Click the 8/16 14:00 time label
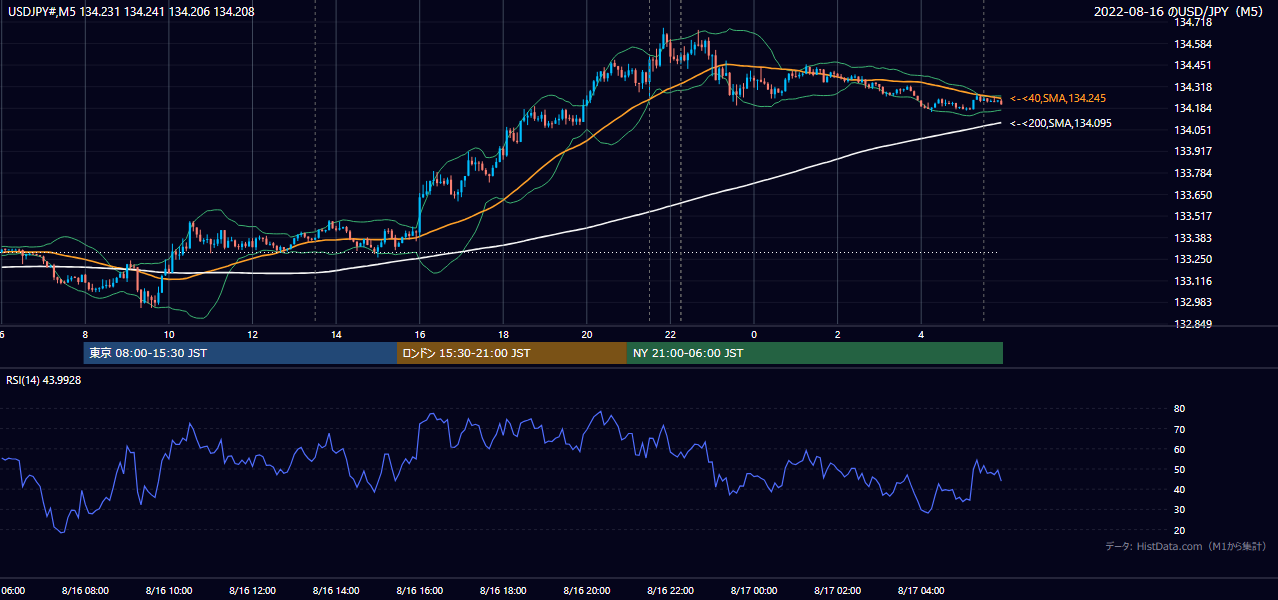 336,590
